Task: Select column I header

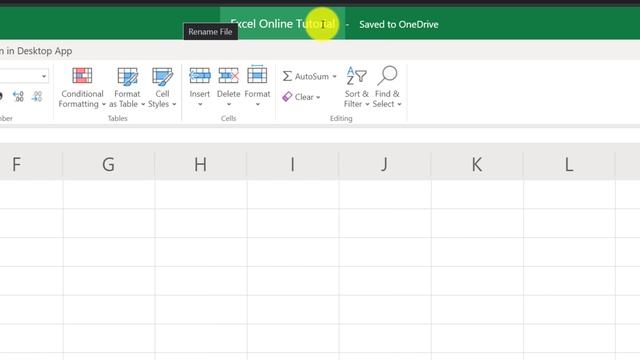Action: [293, 164]
